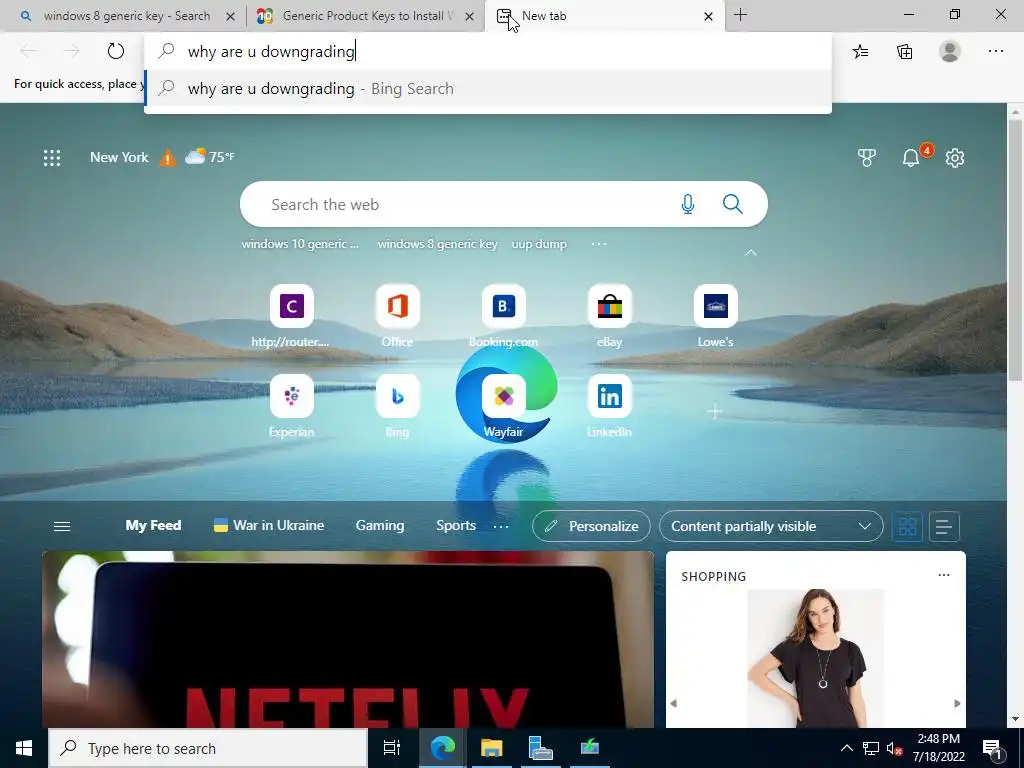
Task: Open the Office quick link tile
Action: click(x=397, y=316)
